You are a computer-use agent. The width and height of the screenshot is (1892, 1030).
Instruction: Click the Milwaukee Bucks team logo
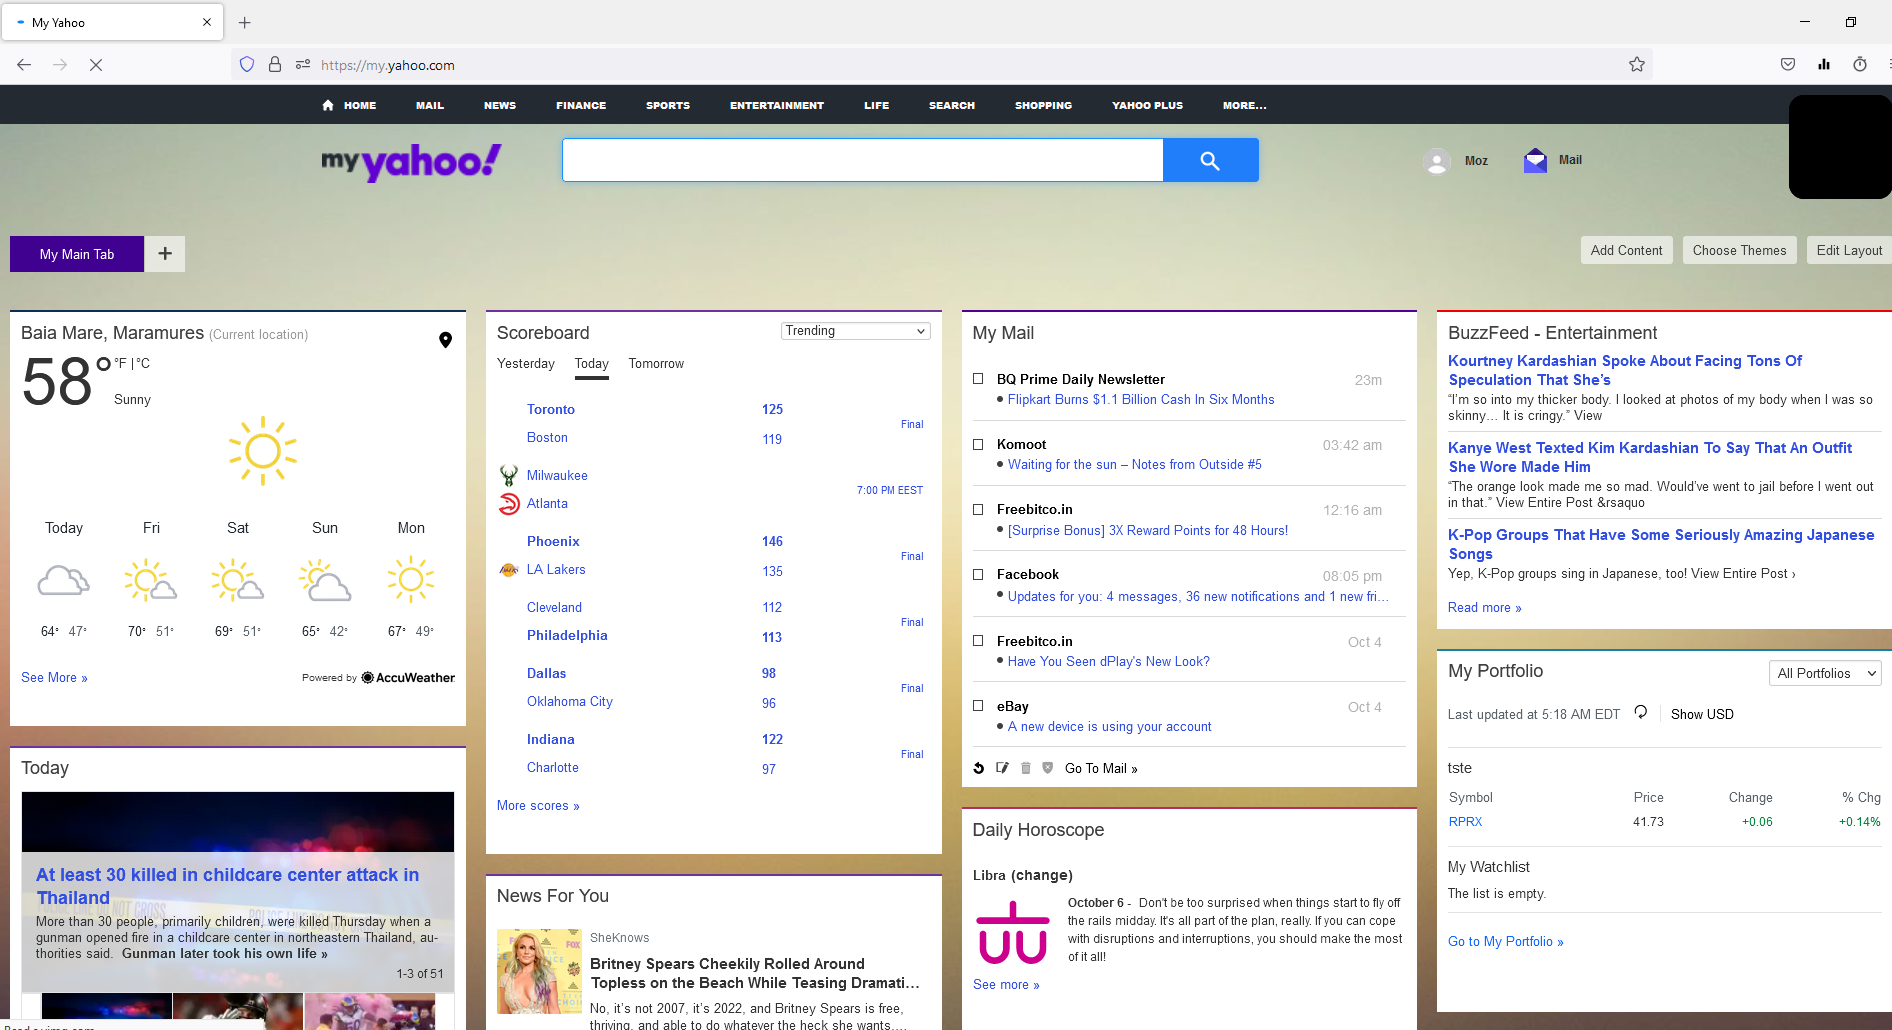(509, 474)
